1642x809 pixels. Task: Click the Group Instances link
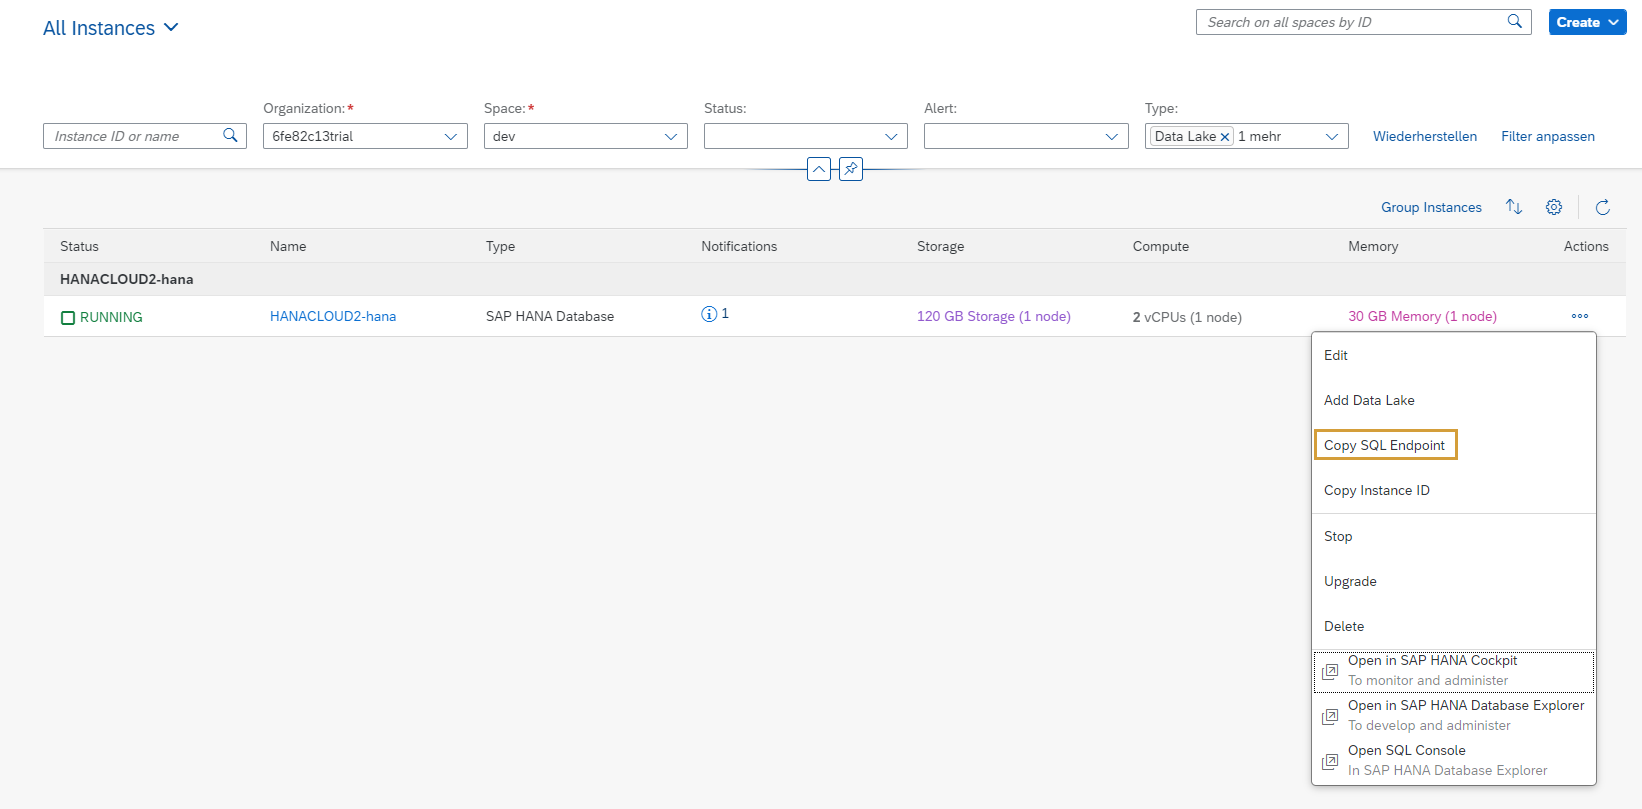1431,207
